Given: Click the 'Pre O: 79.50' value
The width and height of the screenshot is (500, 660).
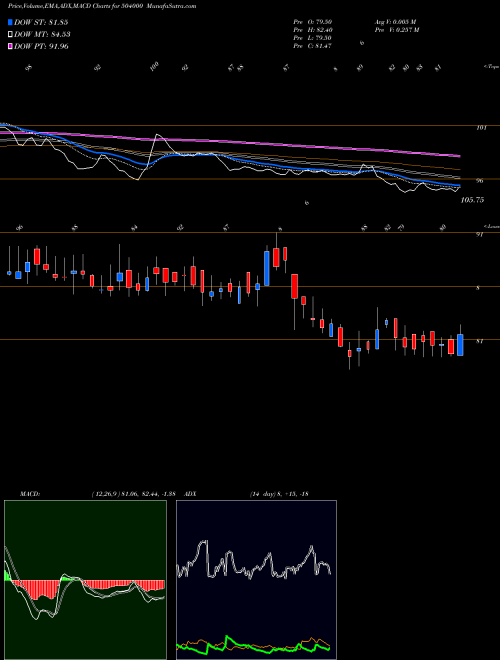Looking at the screenshot, I should point(312,22).
